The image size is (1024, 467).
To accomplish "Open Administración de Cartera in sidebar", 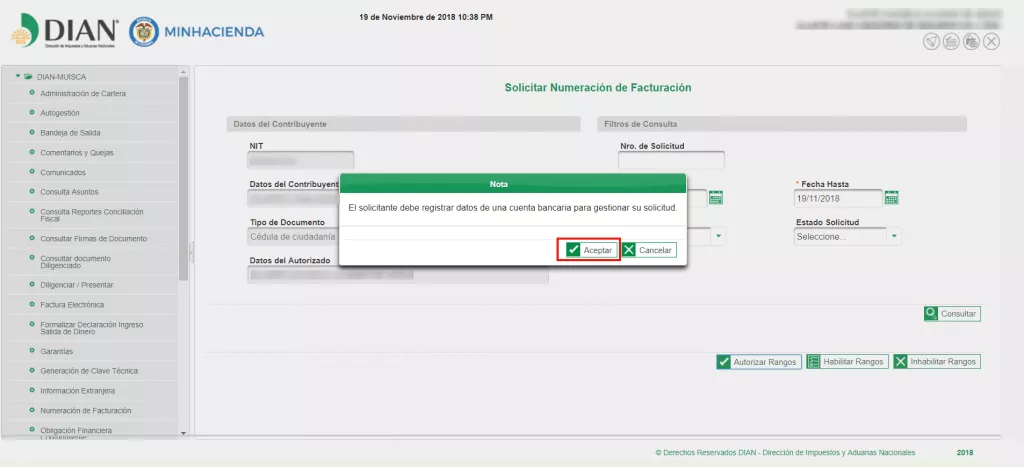I will 82,94.
